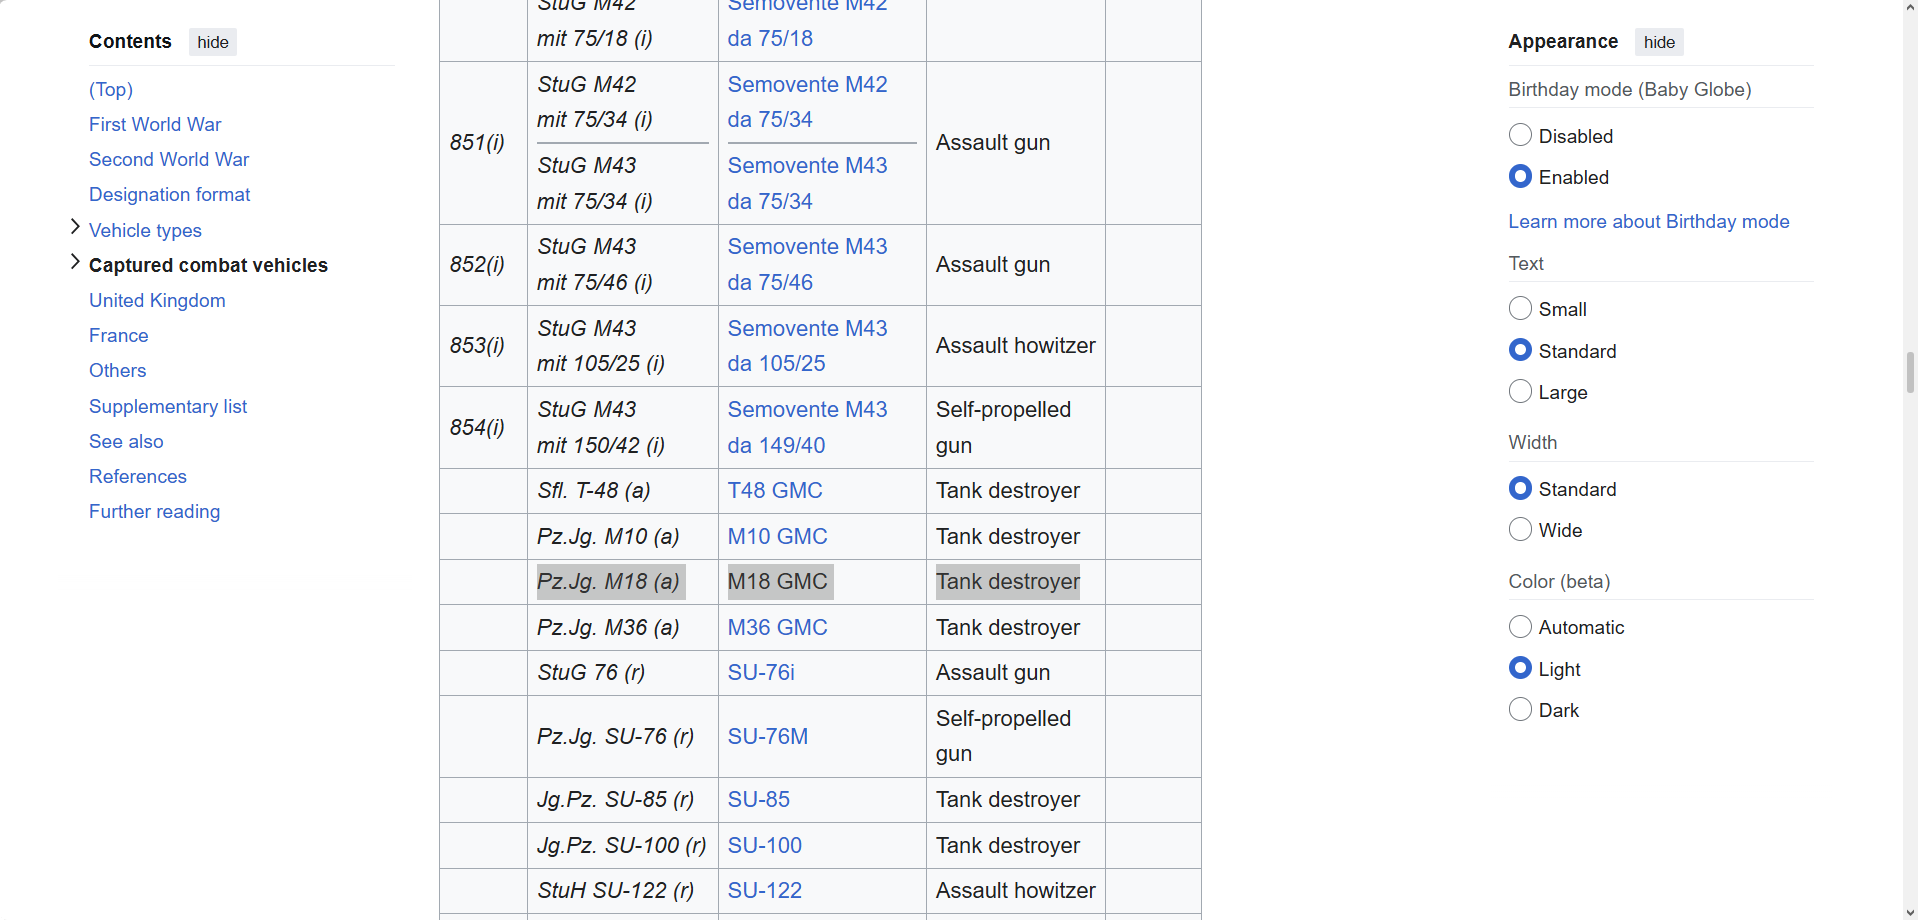The height and width of the screenshot is (920, 1918).
Task: Open the T48 GMC article link
Action: 774,490
